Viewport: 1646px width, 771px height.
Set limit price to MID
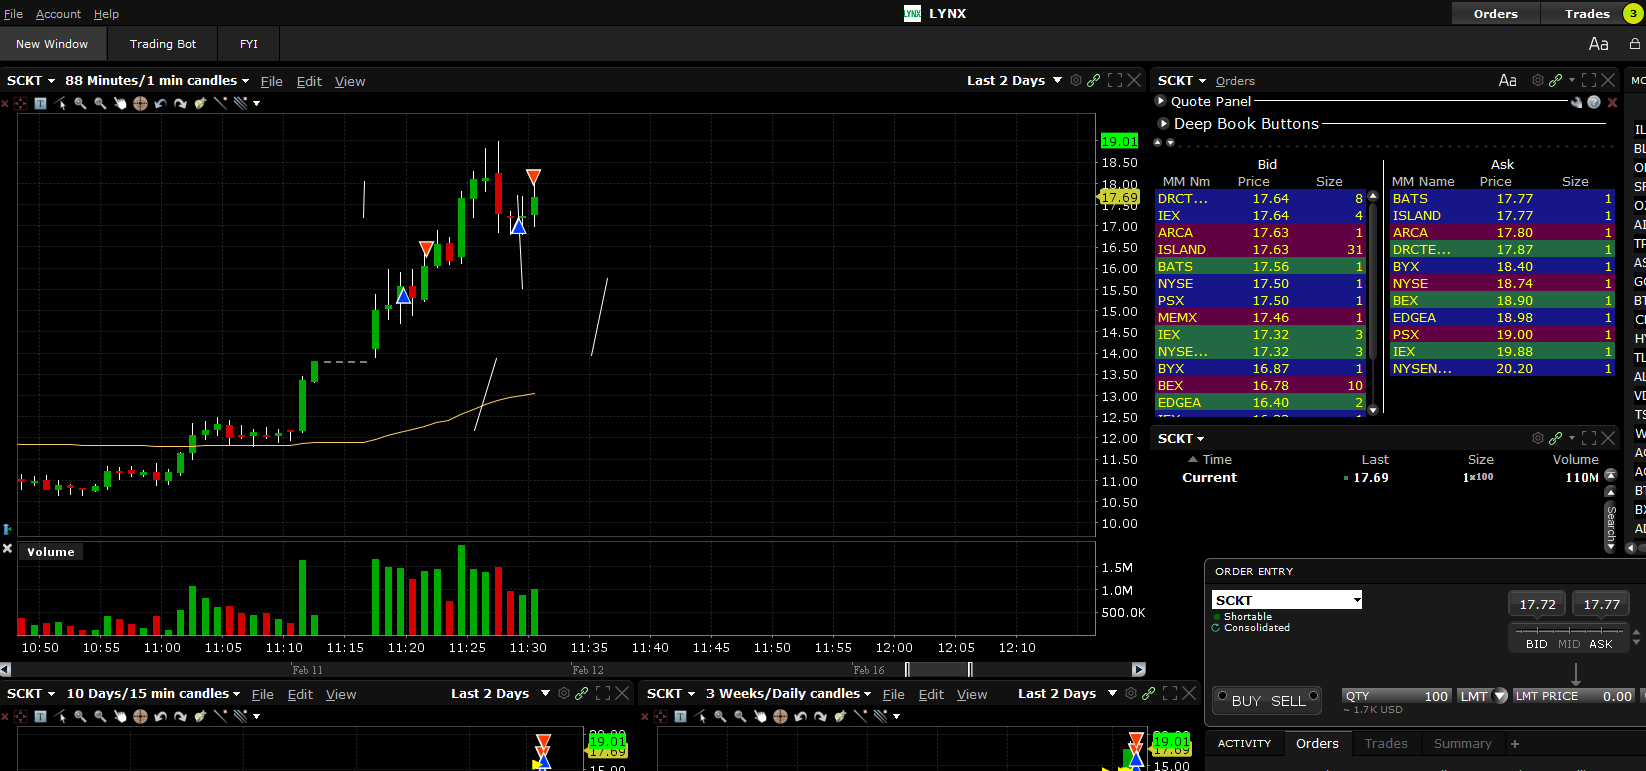click(x=1569, y=645)
